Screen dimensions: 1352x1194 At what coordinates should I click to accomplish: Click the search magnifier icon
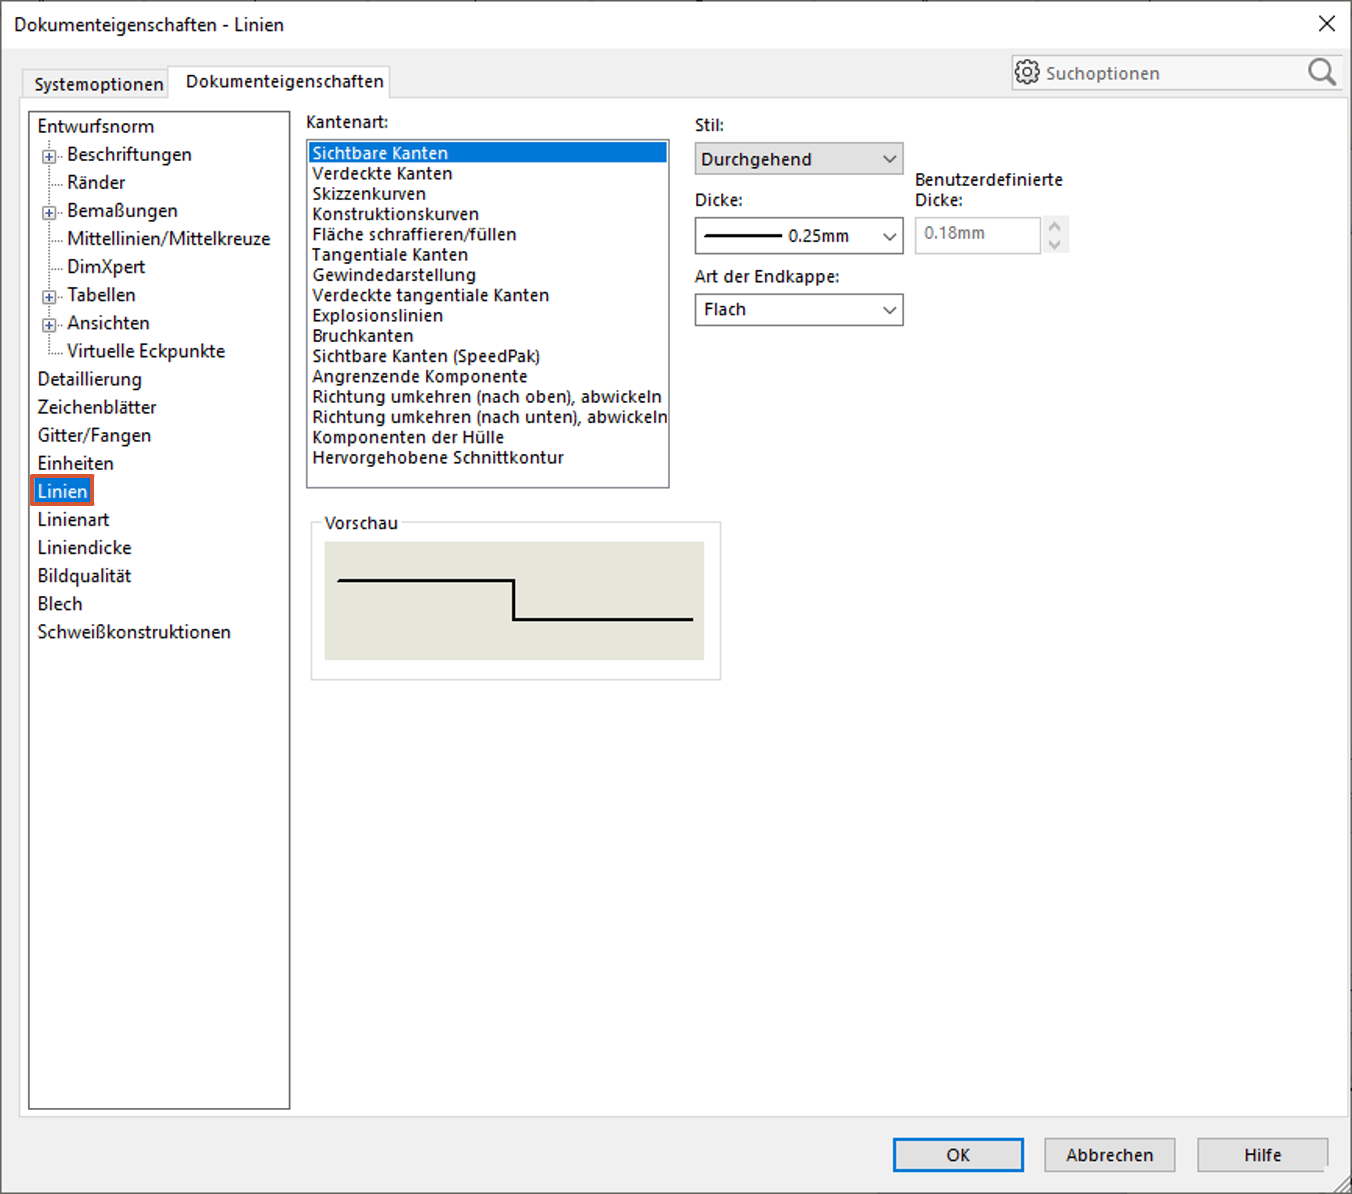pyautogui.click(x=1322, y=72)
